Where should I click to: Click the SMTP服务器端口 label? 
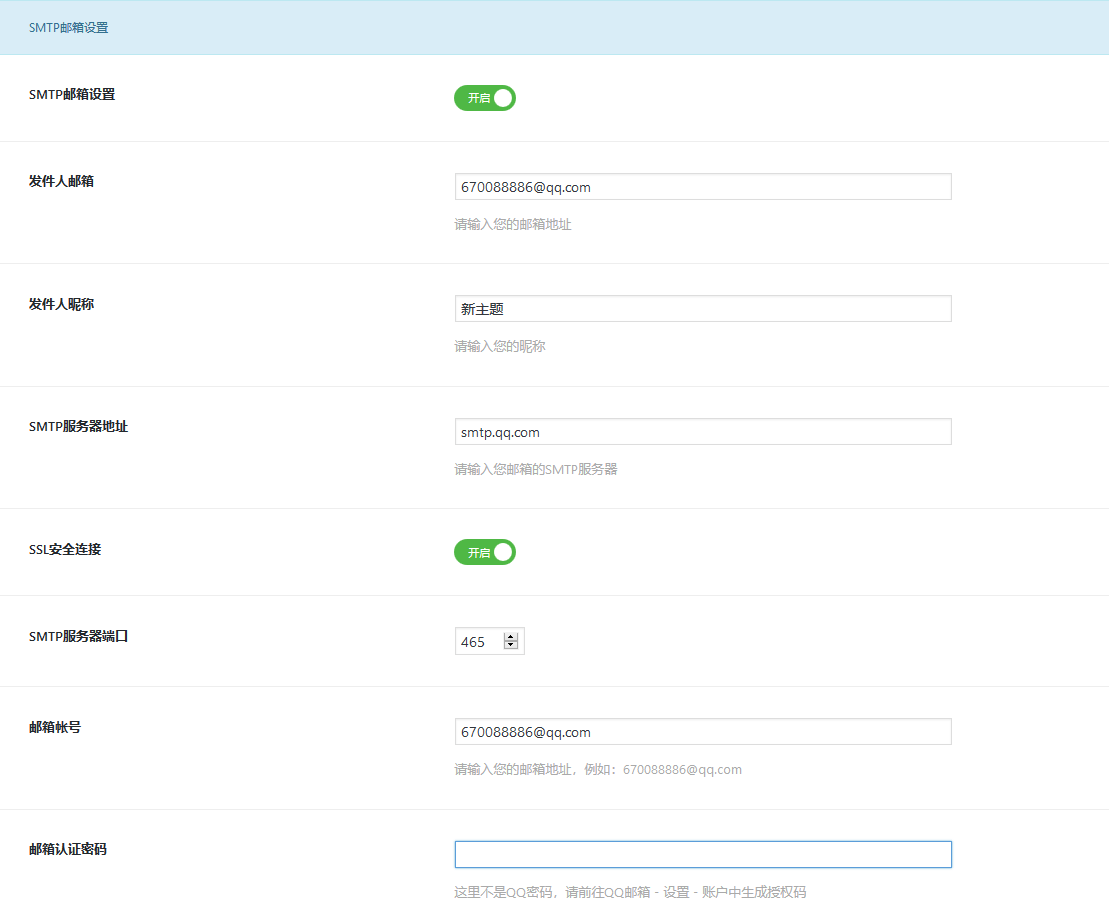click(x=78, y=636)
